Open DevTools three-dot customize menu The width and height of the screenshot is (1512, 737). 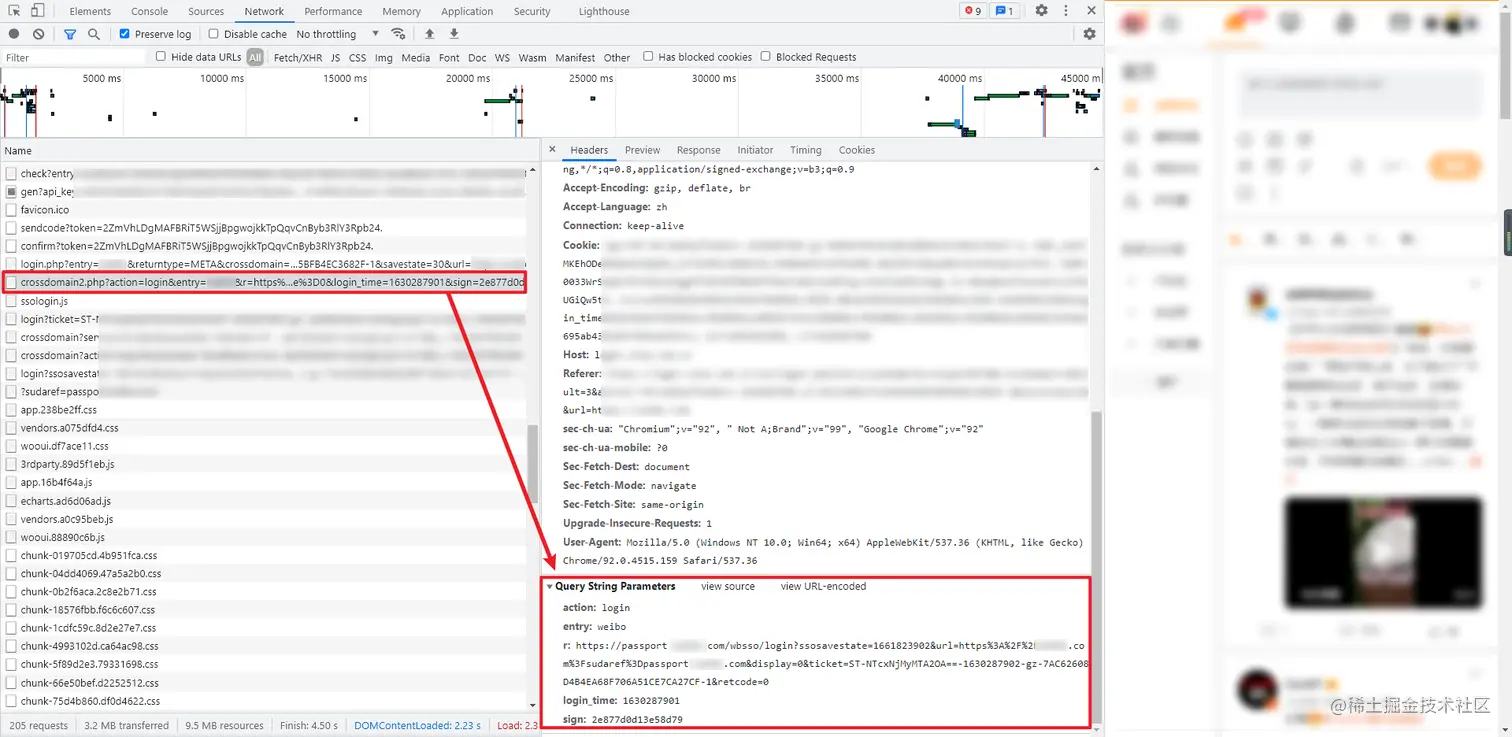tap(1065, 11)
